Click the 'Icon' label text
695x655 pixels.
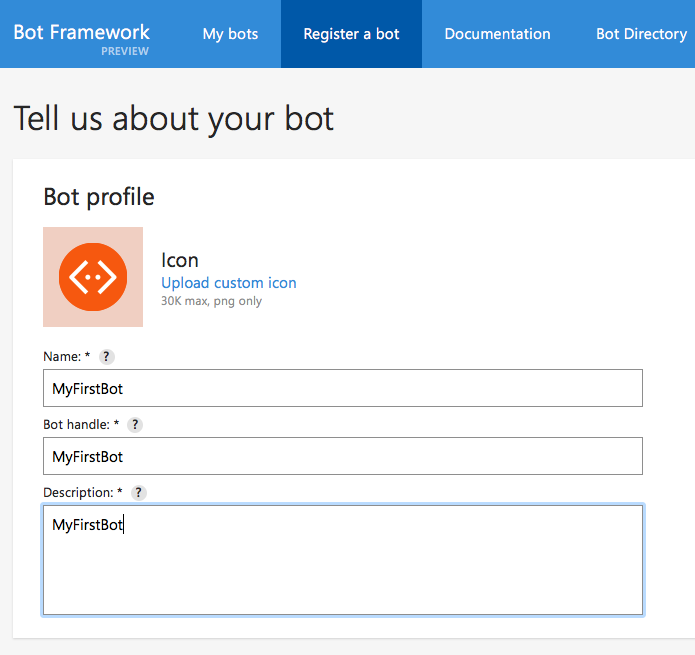[180, 260]
